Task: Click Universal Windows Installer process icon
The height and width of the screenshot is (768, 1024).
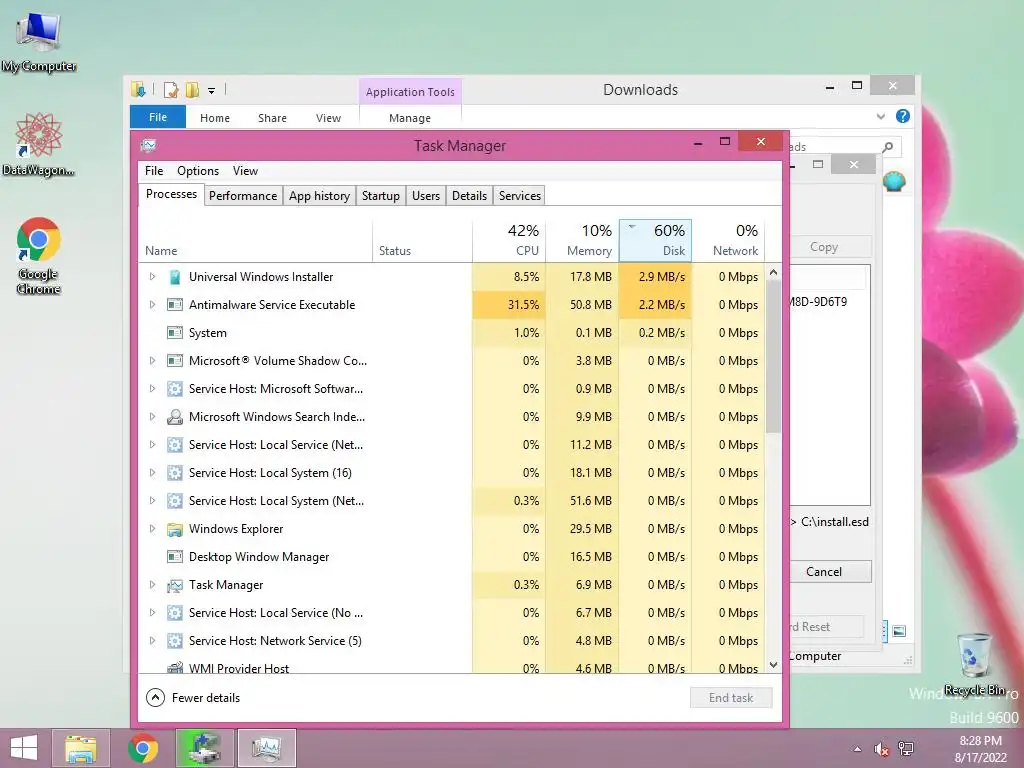Action: [x=174, y=277]
